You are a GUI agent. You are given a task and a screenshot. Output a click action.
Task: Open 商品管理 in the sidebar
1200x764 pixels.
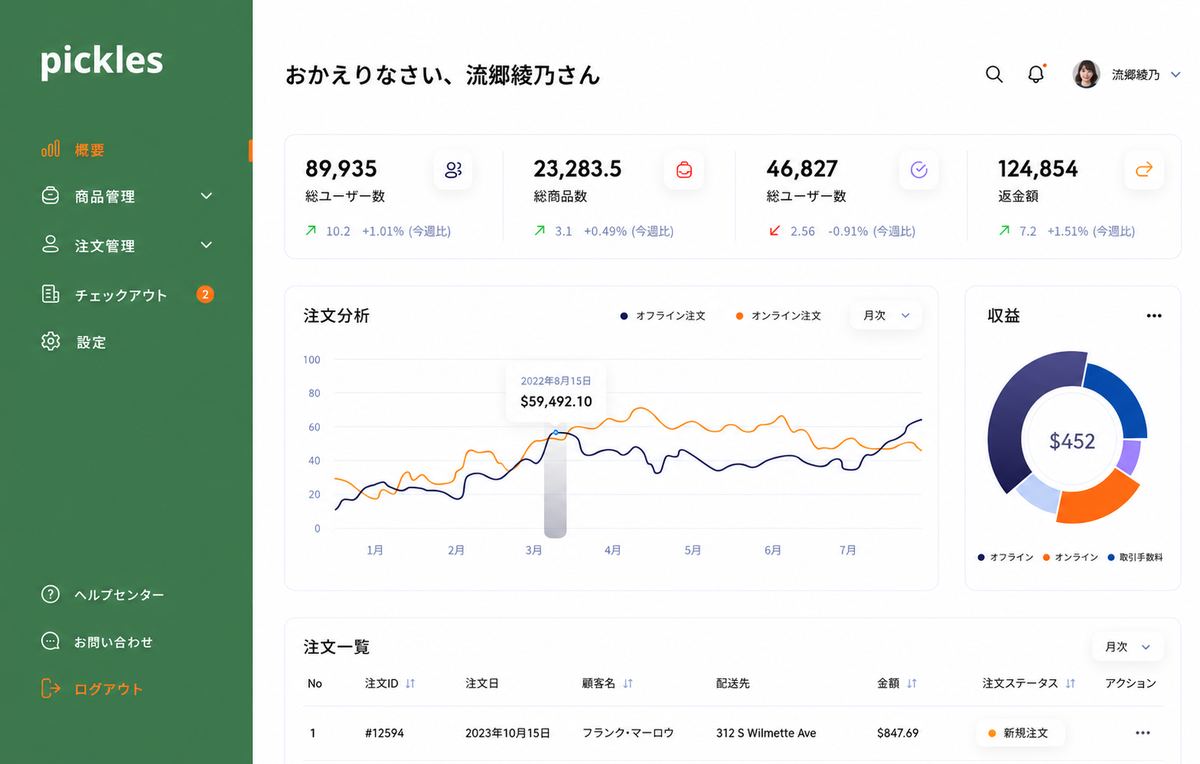105,197
